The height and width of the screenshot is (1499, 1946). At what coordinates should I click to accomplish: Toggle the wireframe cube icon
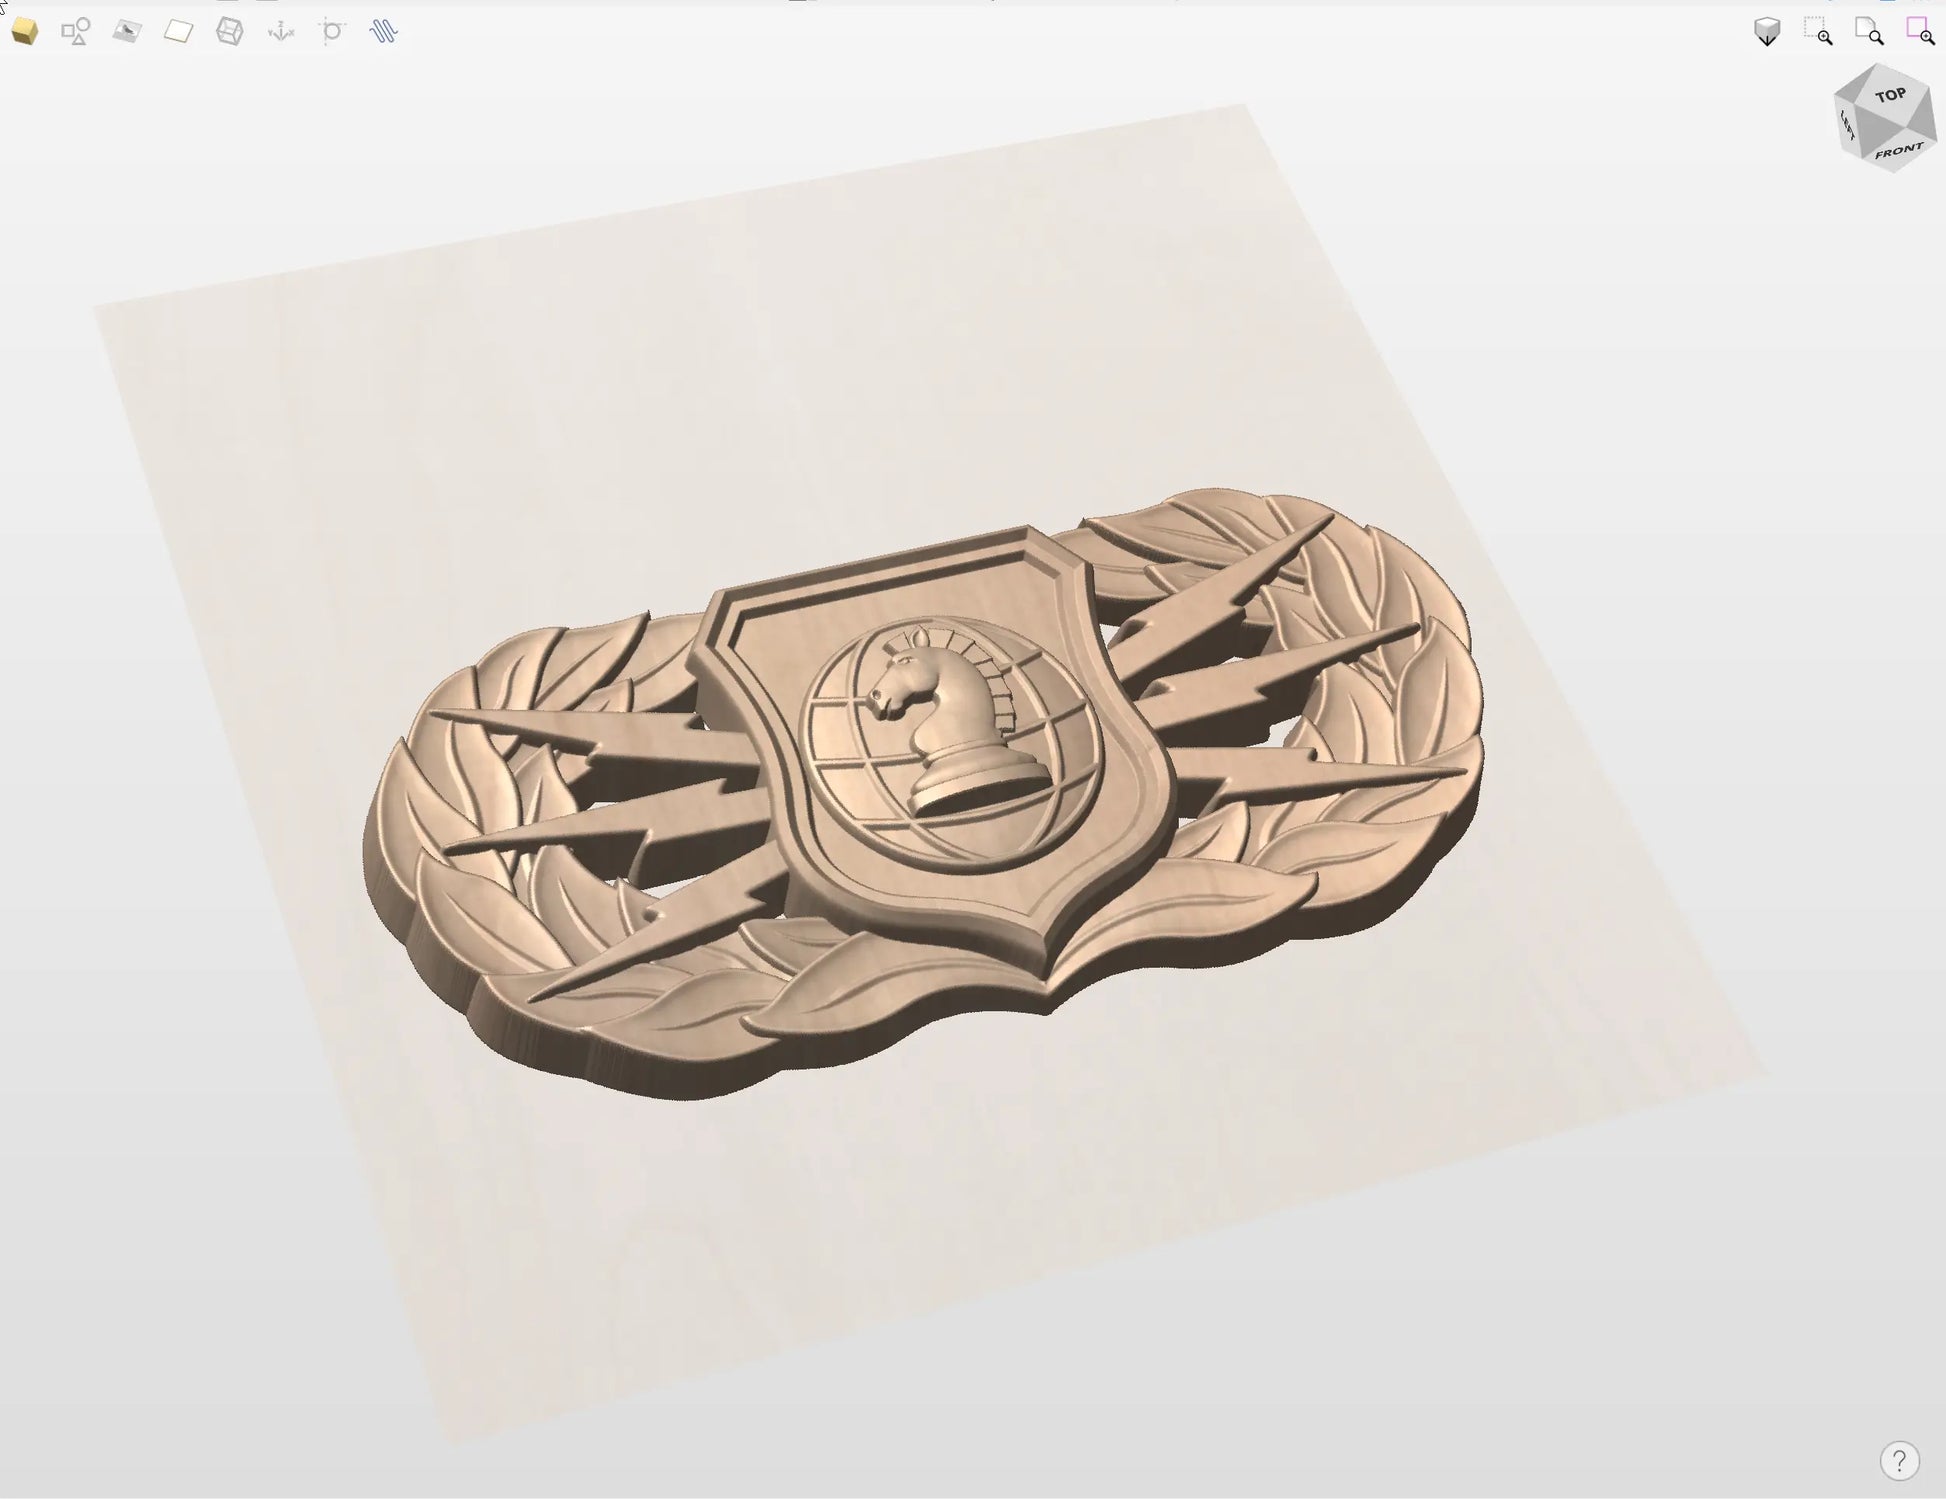coord(230,32)
